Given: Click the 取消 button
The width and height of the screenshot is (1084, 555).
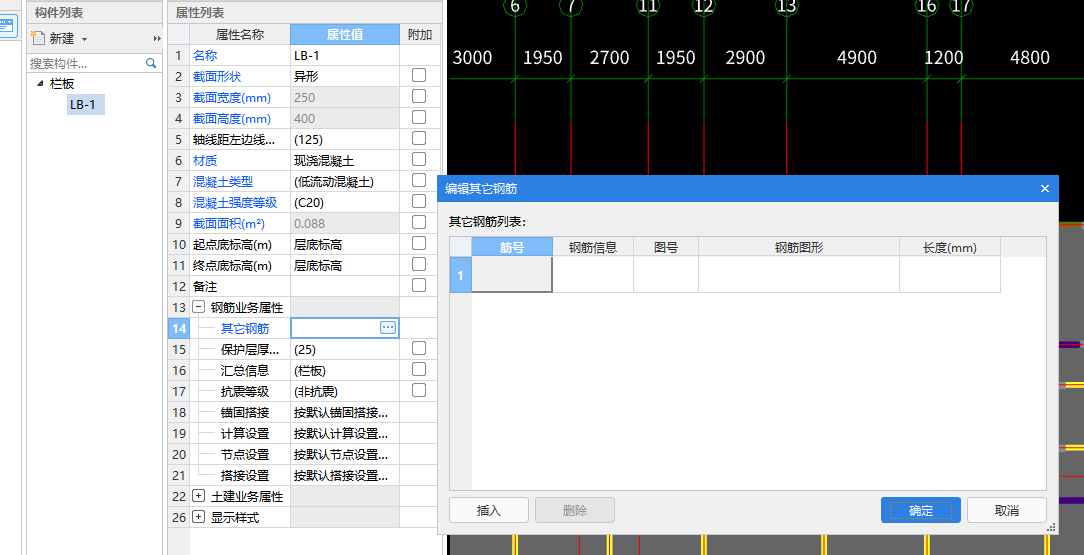Looking at the screenshot, I should pyautogui.click(x=1007, y=510).
